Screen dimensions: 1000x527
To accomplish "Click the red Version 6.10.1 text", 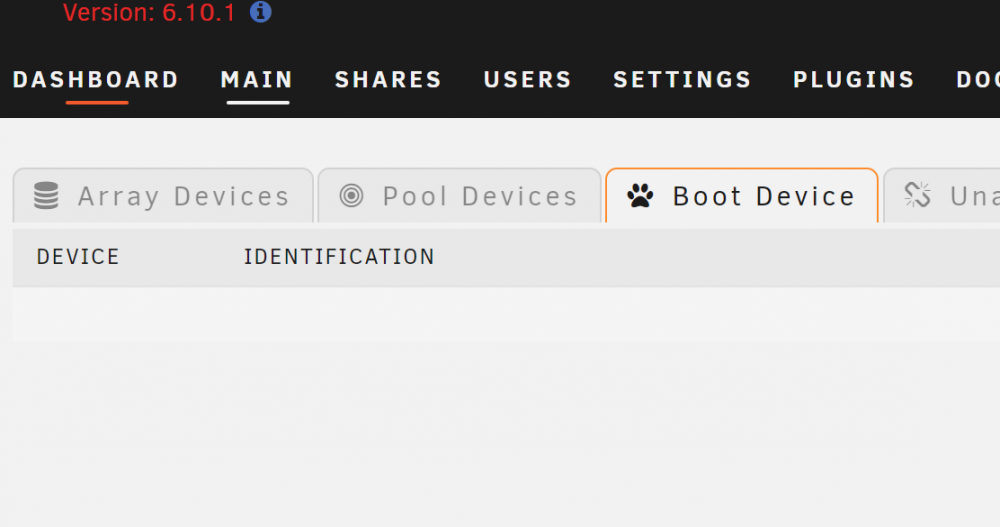I will (149, 12).
